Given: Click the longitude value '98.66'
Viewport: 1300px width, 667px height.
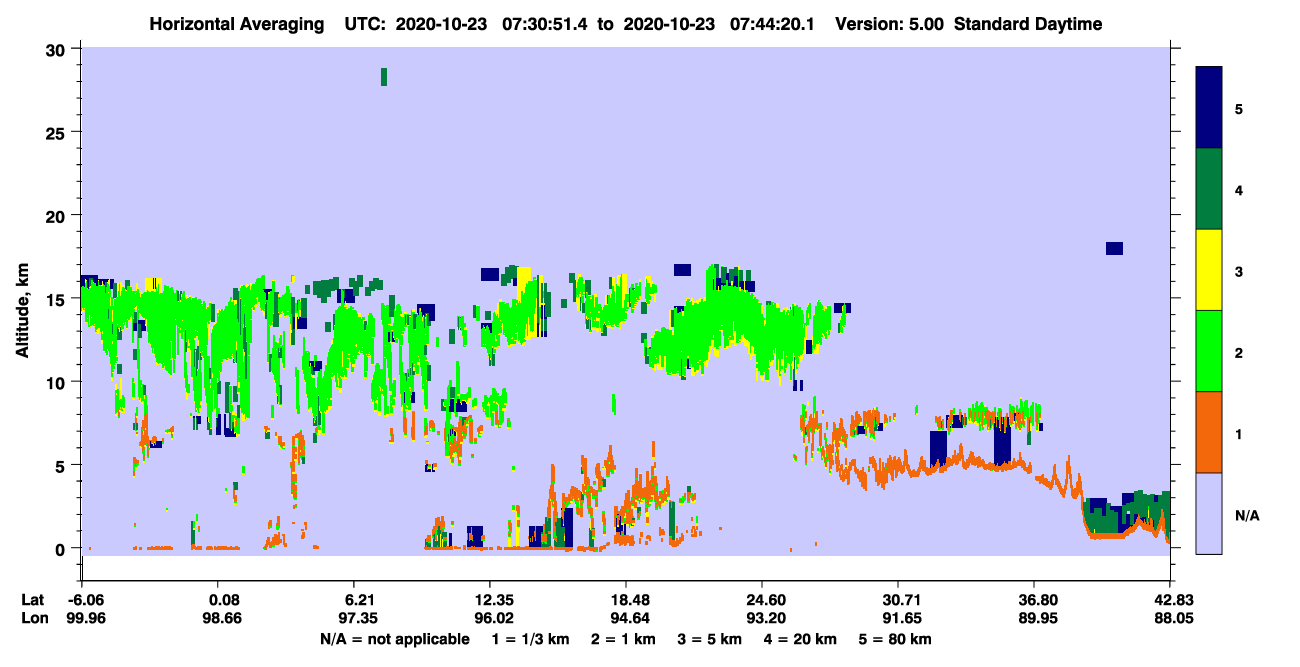Looking at the screenshot, I should point(224,618).
